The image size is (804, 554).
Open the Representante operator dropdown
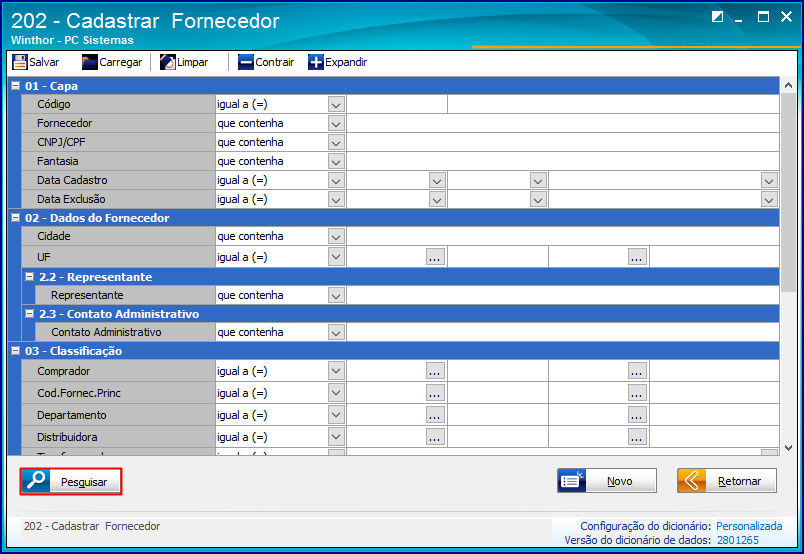click(336, 295)
